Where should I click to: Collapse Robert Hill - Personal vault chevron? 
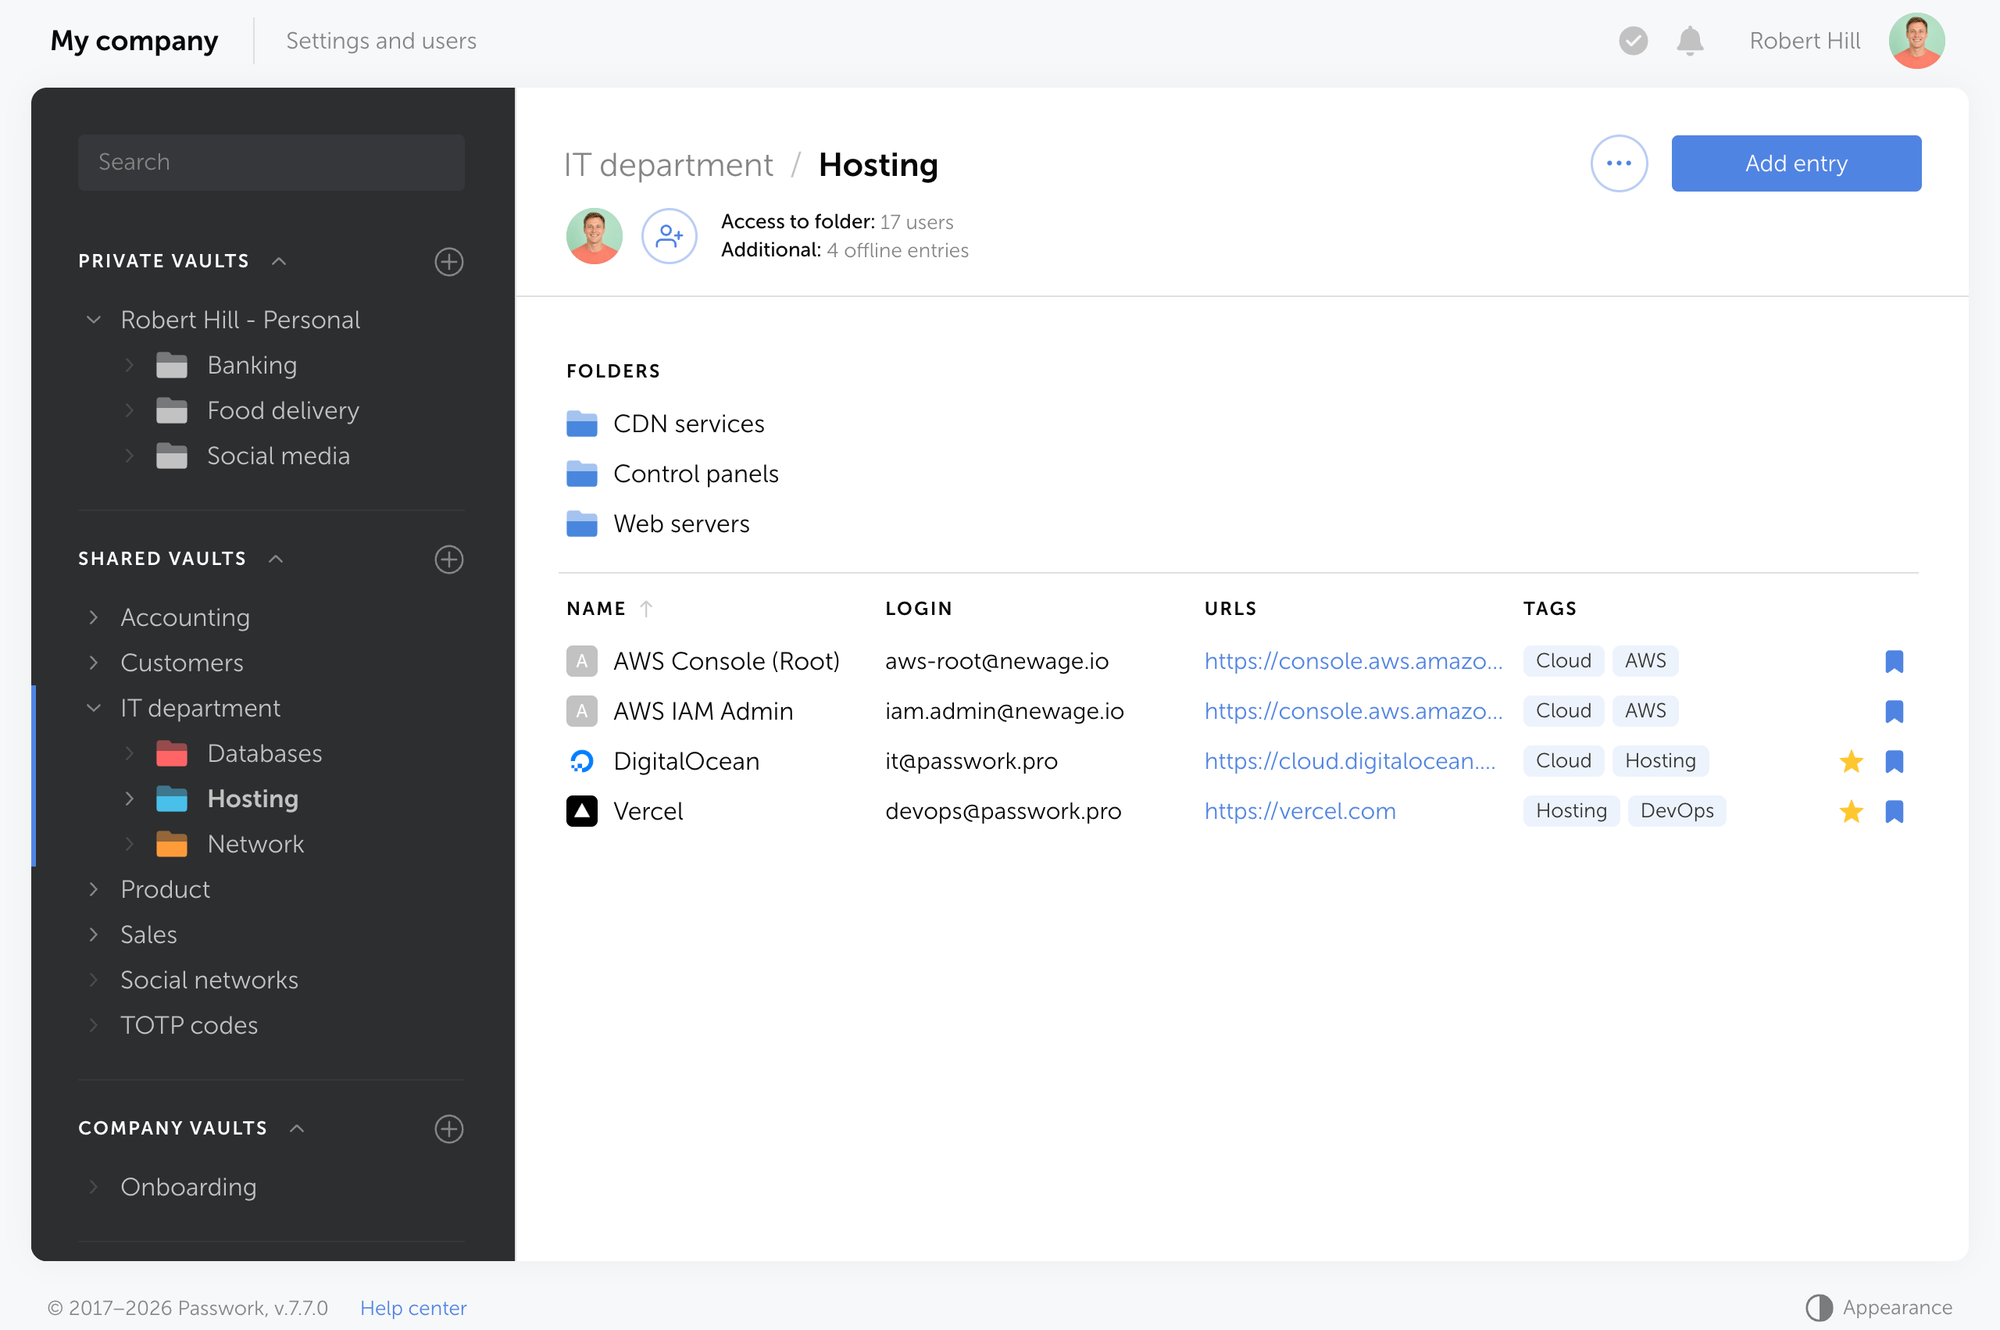94,320
